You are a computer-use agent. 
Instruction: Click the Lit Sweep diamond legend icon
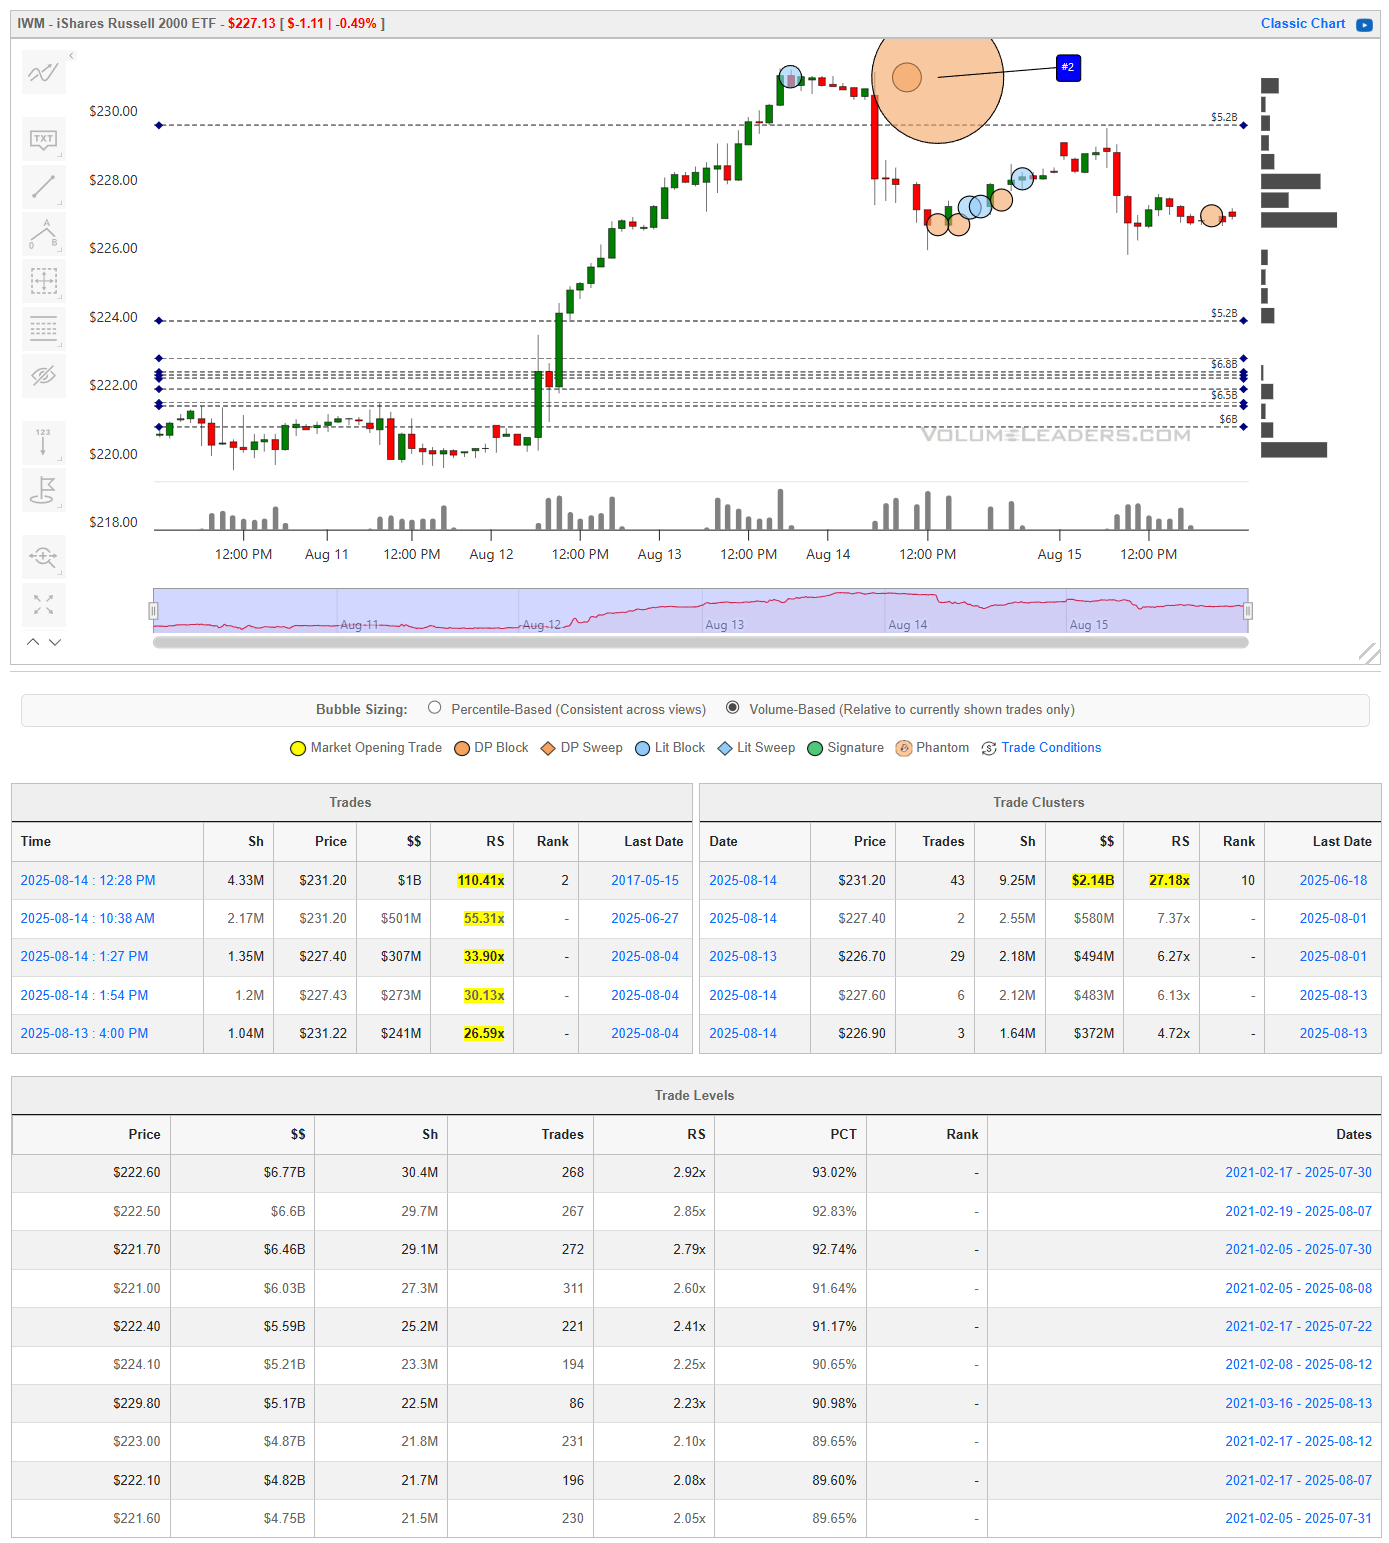725,748
